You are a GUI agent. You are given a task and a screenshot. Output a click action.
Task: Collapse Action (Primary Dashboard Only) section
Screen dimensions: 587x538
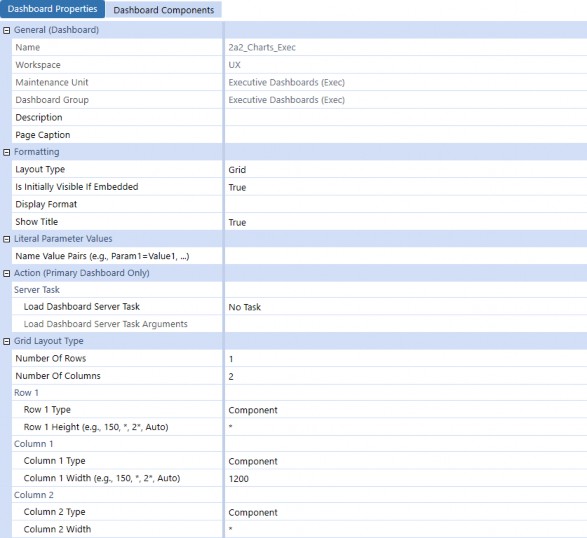tap(6, 274)
